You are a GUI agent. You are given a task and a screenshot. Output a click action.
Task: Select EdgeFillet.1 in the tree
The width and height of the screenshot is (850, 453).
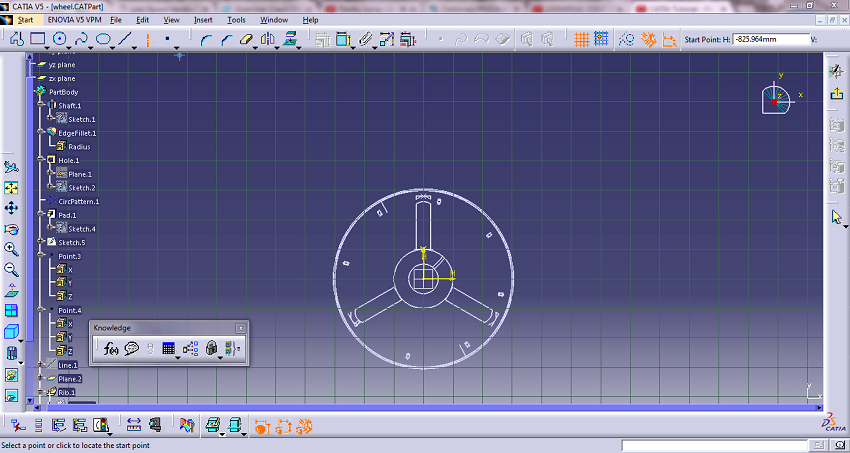(x=77, y=133)
